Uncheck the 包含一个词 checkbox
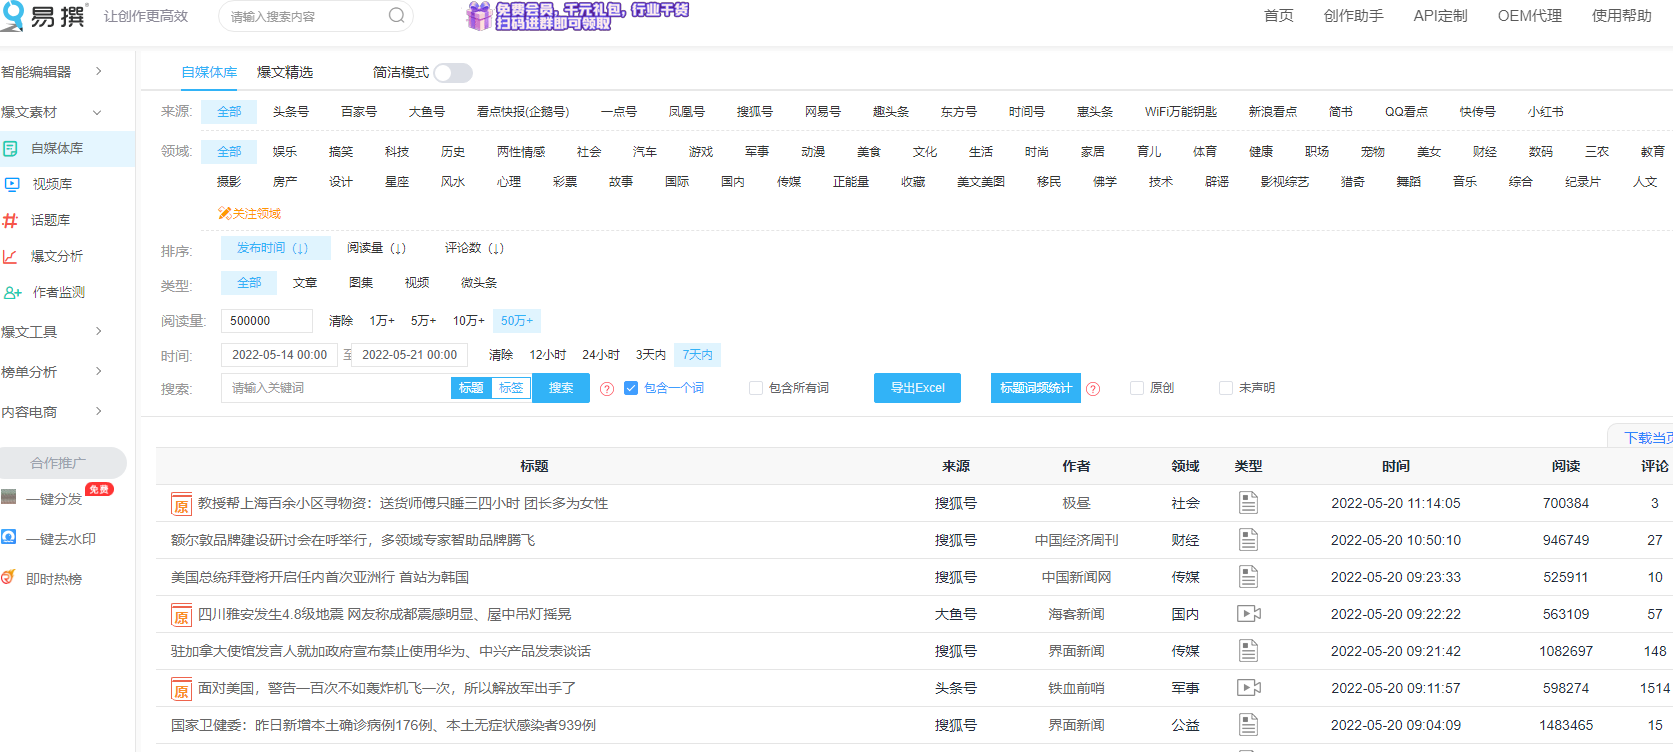The width and height of the screenshot is (1673, 752). click(x=631, y=388)
